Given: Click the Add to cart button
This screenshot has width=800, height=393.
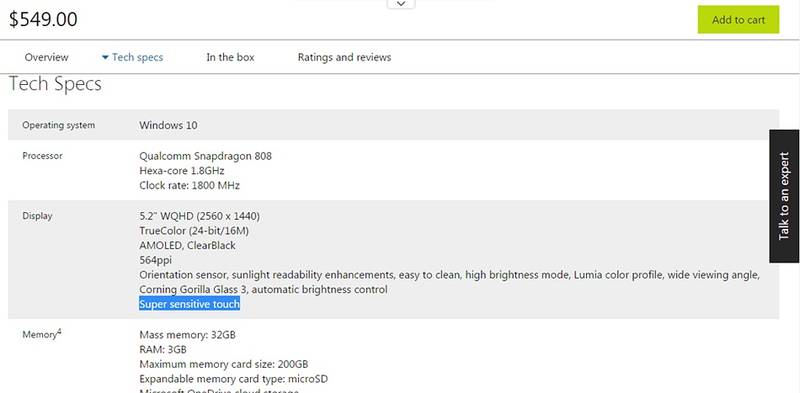Looking at the screenshot, I should point(738,20).
